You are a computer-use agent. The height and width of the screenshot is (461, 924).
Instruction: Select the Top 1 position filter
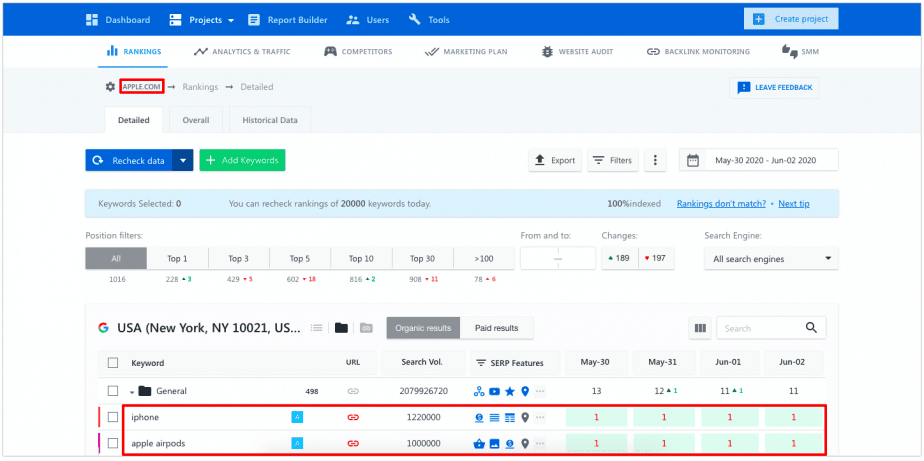[177, 259]
